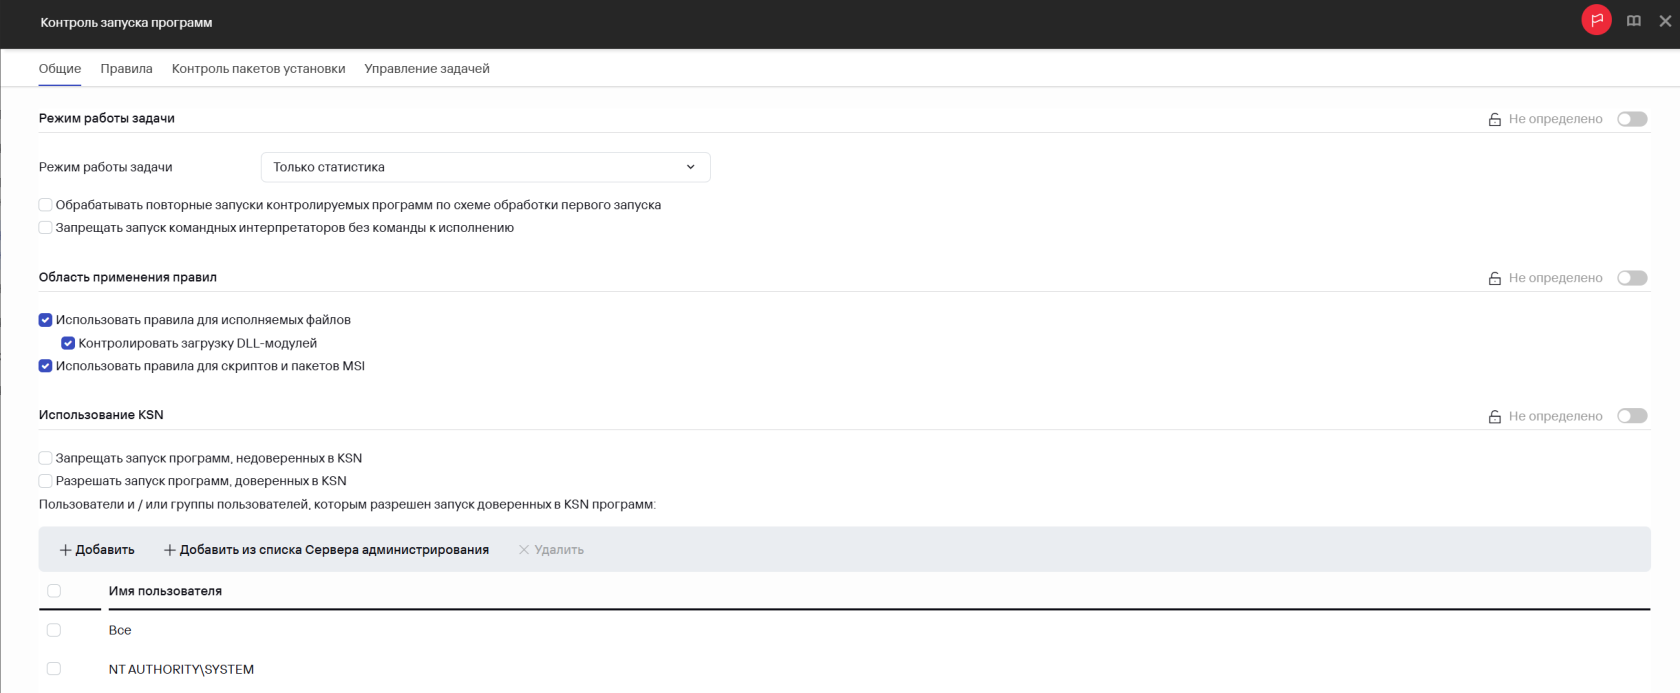This screenshot has width=1680, height=693.
Task: Toggle the Область применения правил lock switch
Action: coord(1632,278)
